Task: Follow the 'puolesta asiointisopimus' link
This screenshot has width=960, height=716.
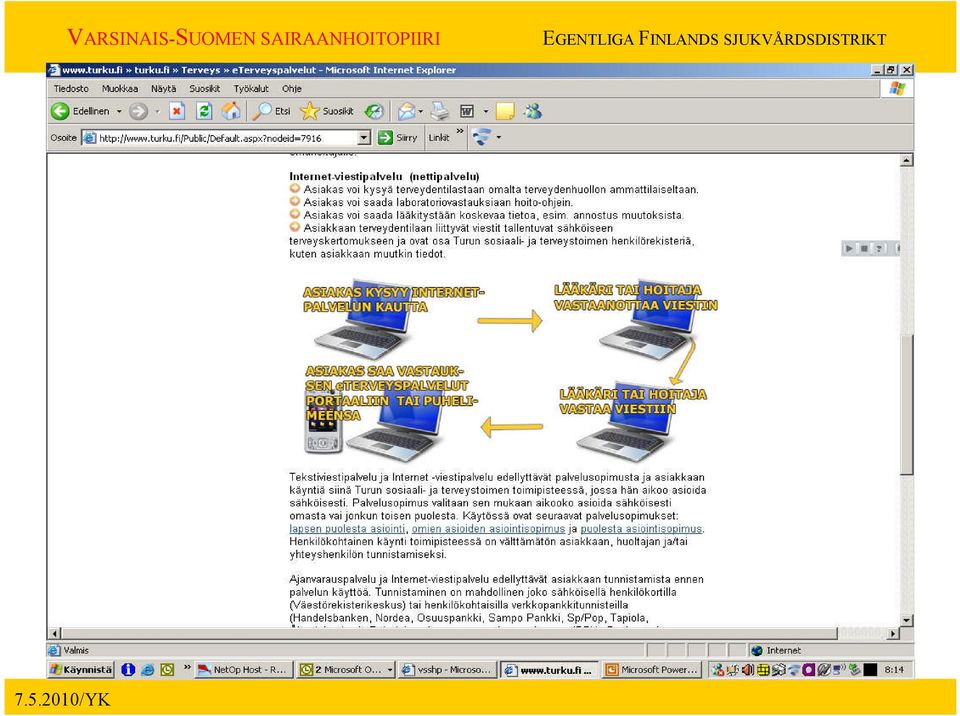Action: click(x=641, y=529)
